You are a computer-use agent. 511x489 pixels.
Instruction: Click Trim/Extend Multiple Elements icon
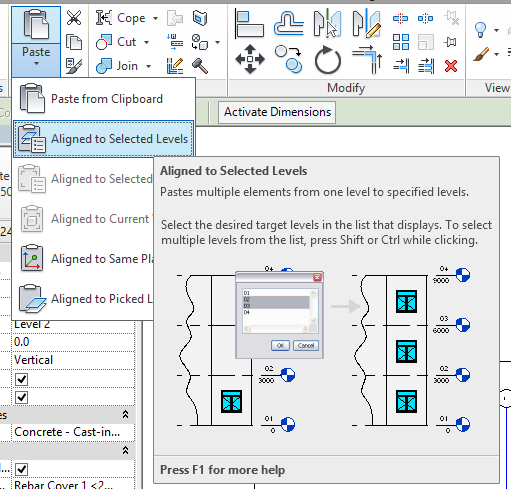click(x=426, y=66)
